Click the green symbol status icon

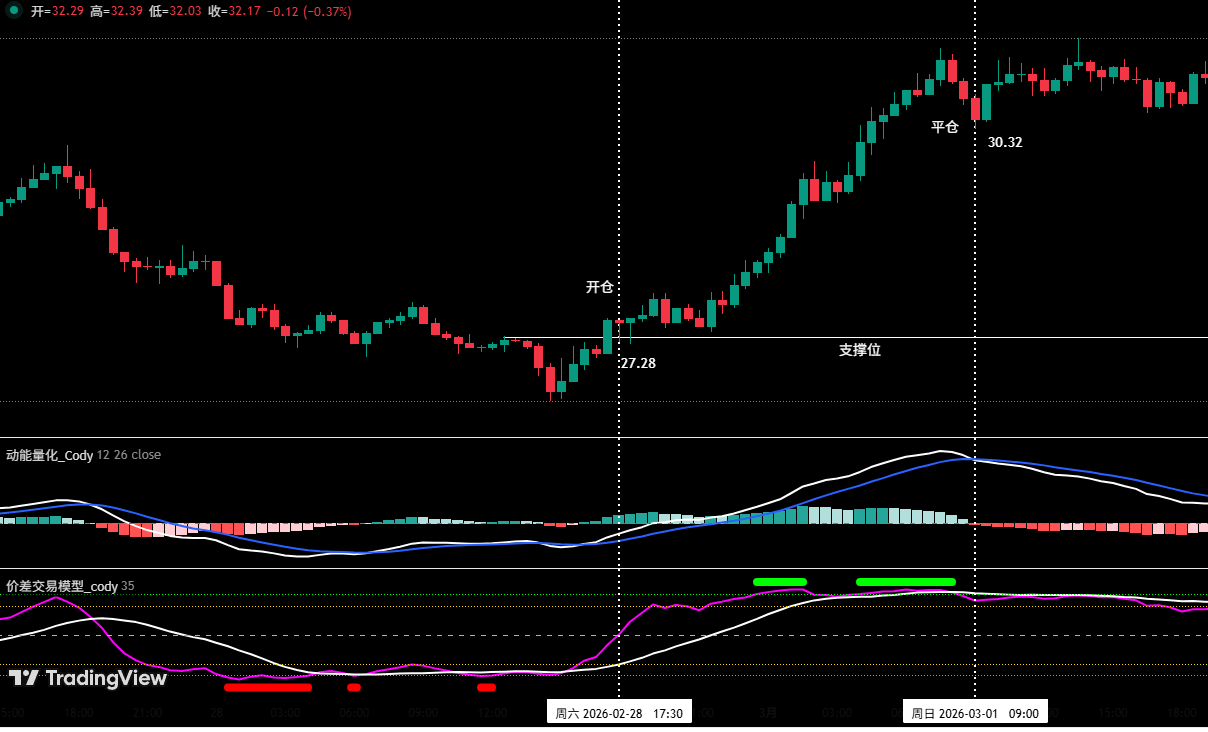(14, 11)
